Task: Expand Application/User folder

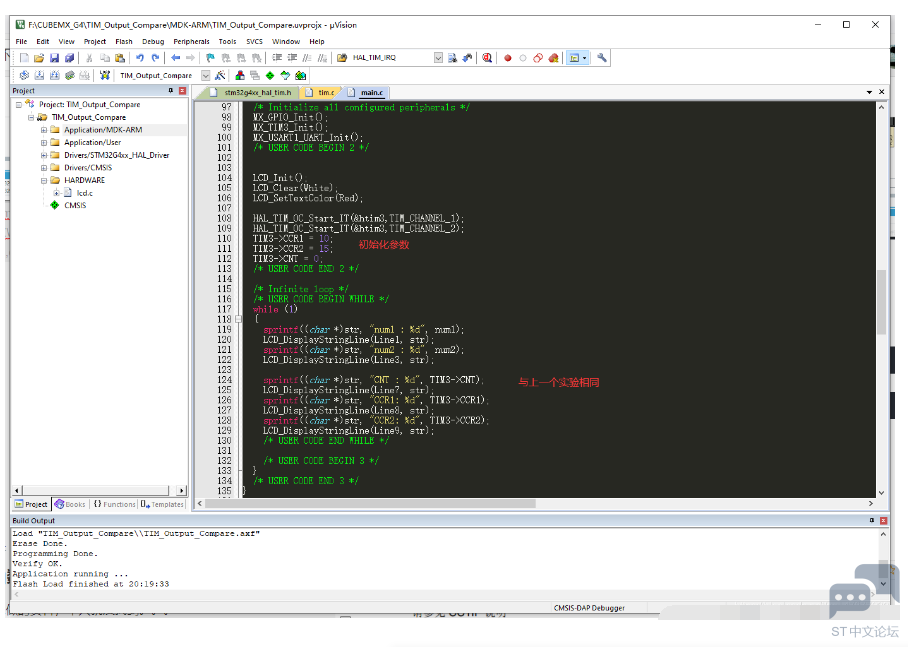Action: point(44,142)
